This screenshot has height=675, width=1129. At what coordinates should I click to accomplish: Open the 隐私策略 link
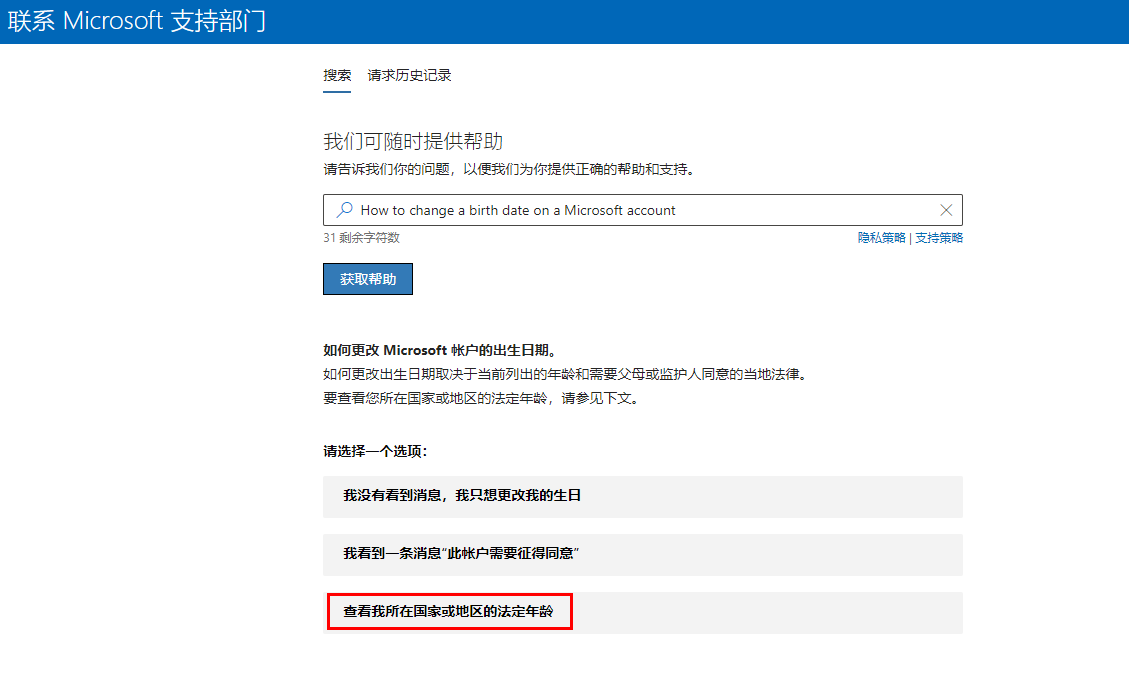(x=881, y=238)
